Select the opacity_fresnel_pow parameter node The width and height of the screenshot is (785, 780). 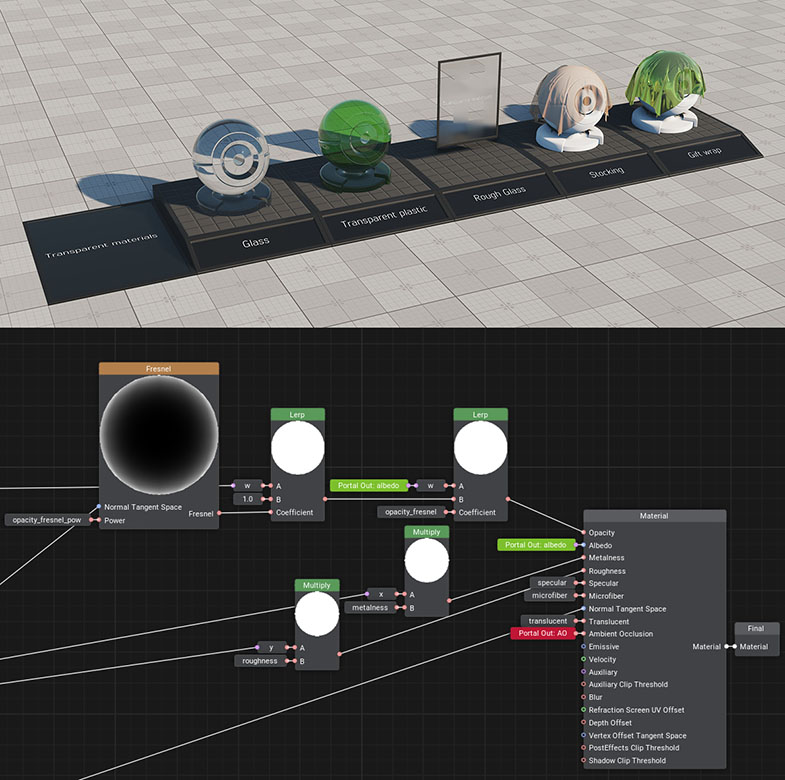point(47,520)
